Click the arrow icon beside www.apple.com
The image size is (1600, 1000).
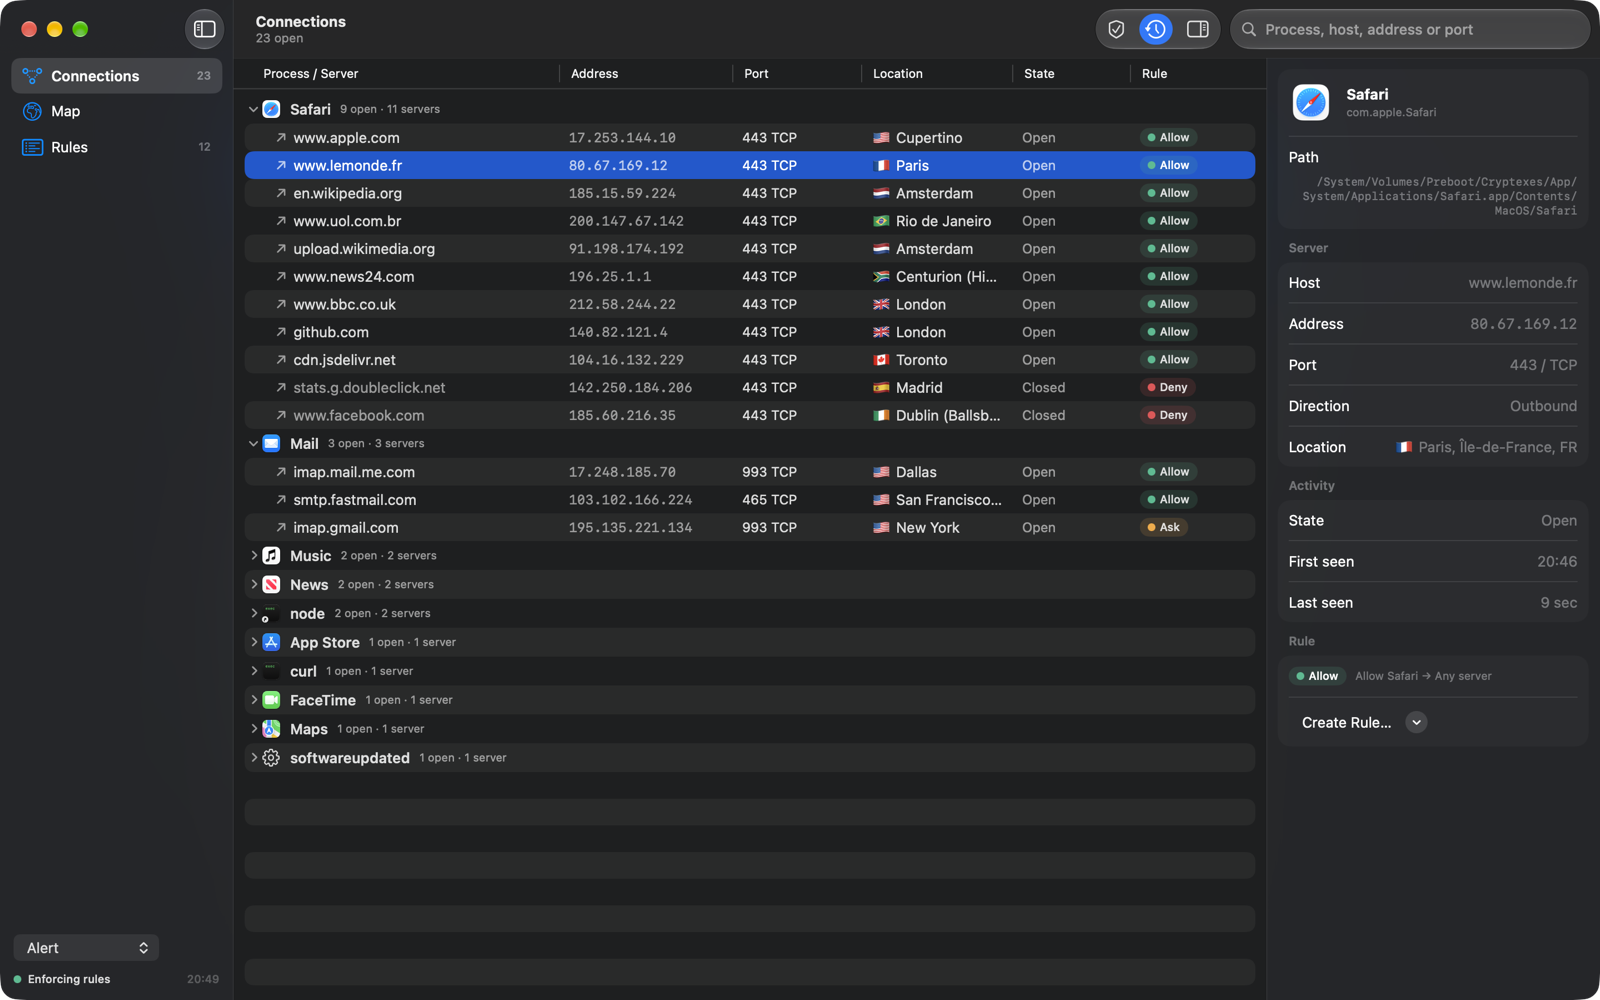pos(281,138)
